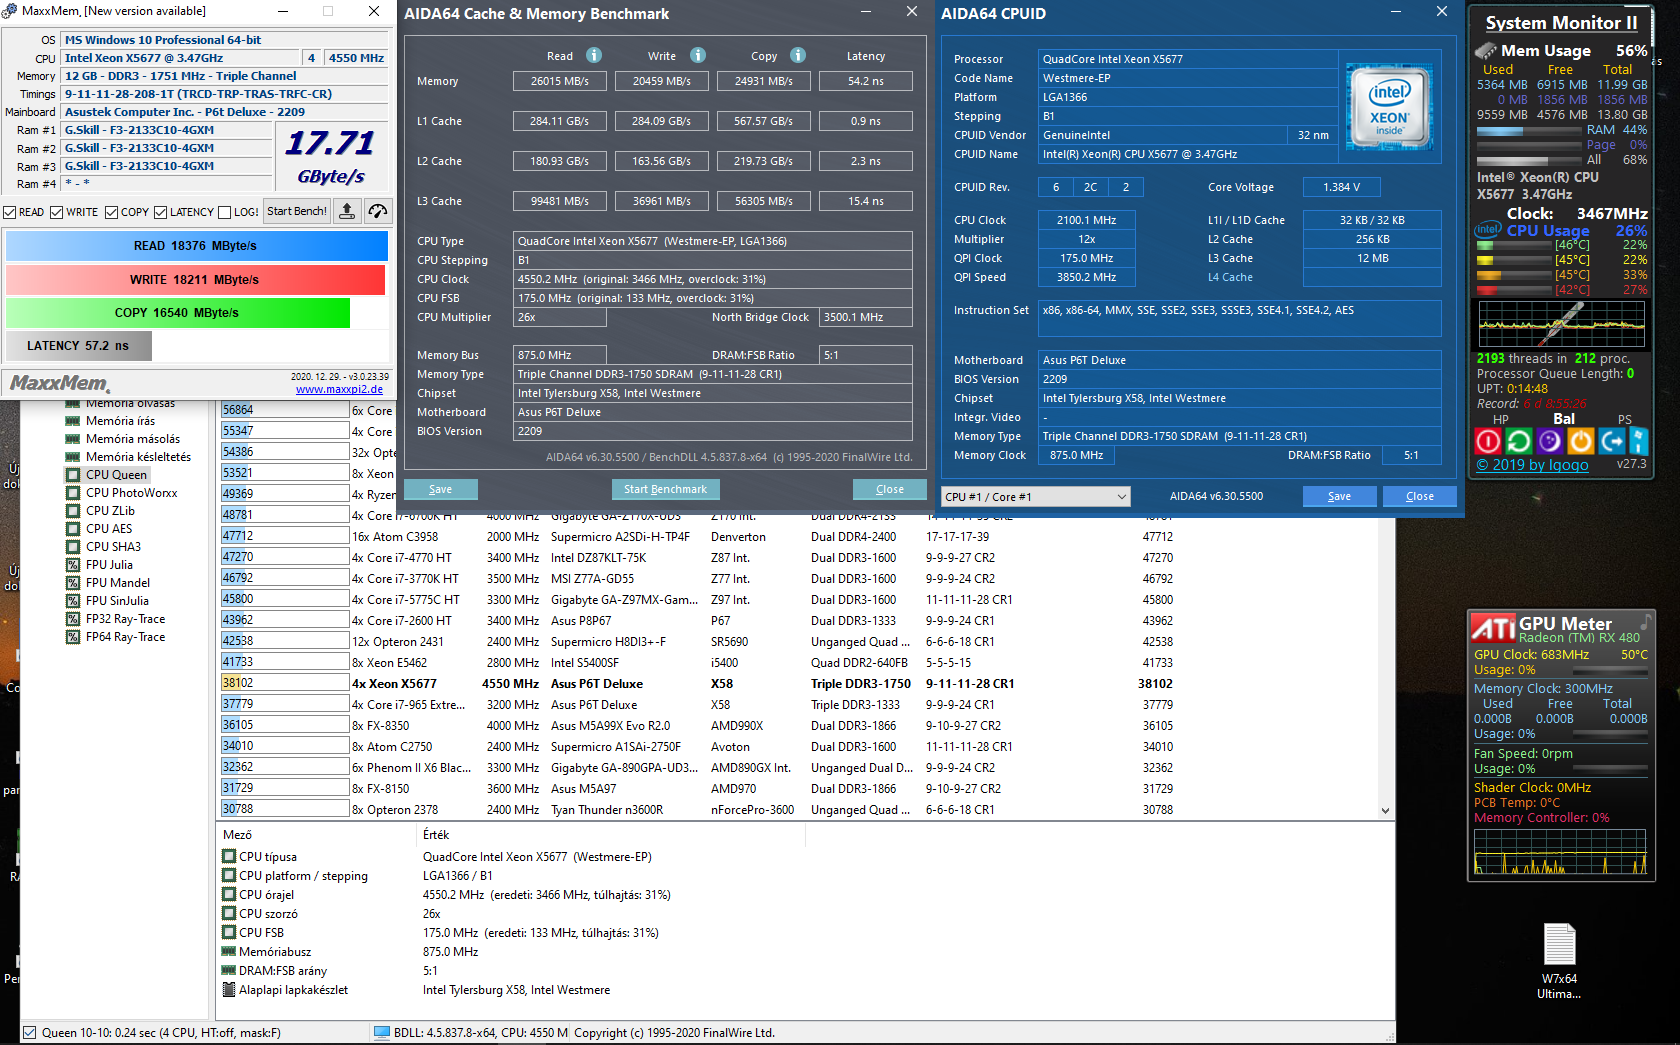Screen dimensions: 1680x1045
Task: Click the wrench icon beside Mem Usage
Action: [x=1487, y=50]
